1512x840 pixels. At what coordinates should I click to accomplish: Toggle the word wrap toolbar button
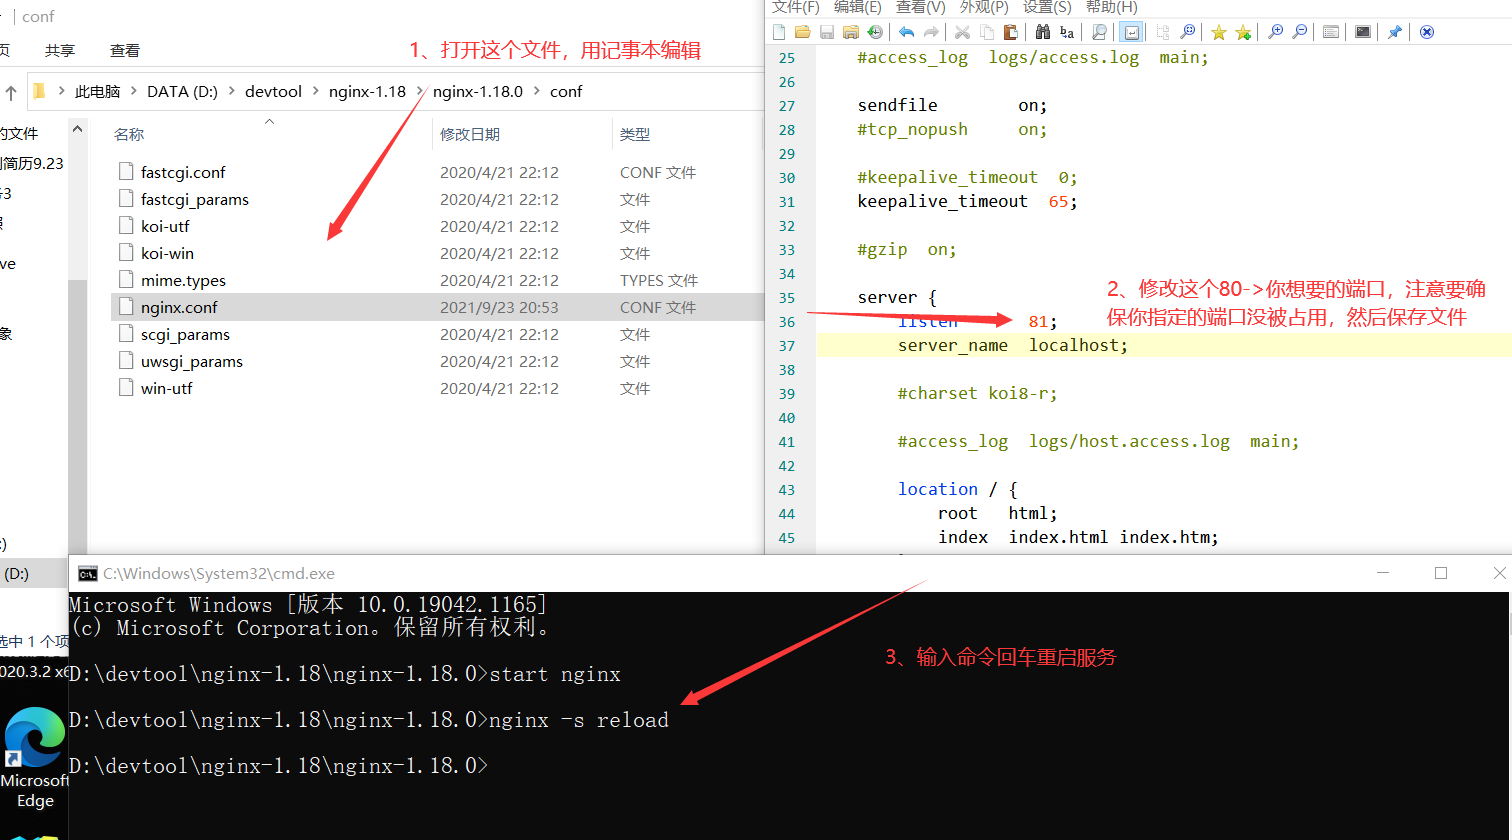point(1131,32)
